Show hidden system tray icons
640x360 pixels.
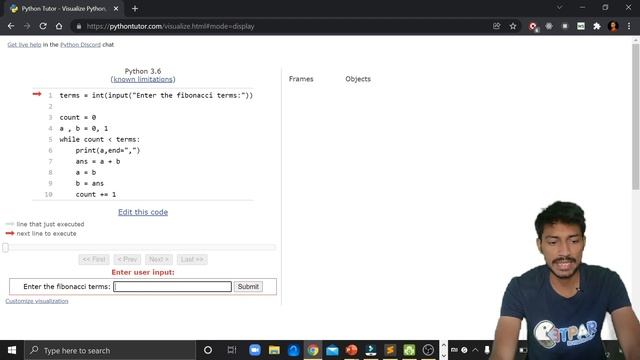(x=475, y=350)
